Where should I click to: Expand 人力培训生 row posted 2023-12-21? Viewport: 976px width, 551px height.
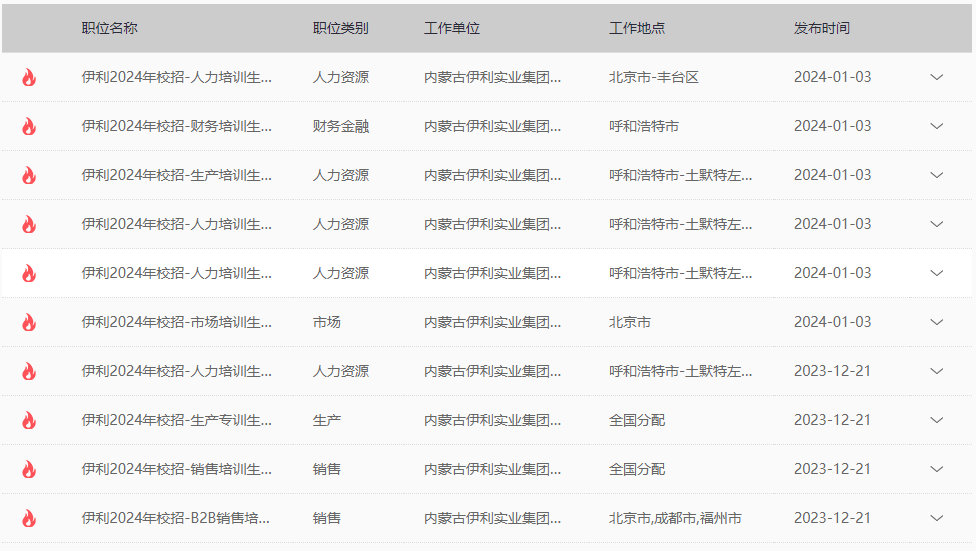937,372
